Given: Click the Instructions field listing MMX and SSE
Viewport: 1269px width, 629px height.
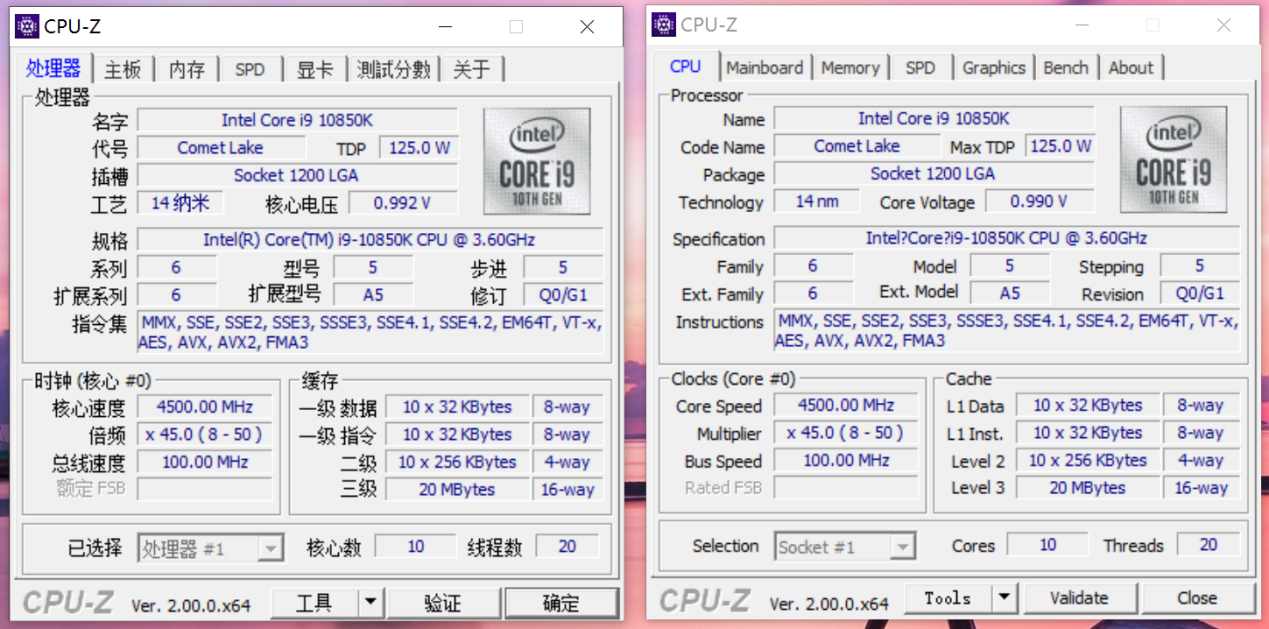Looking at the screenshot, I should point(1008,331).
